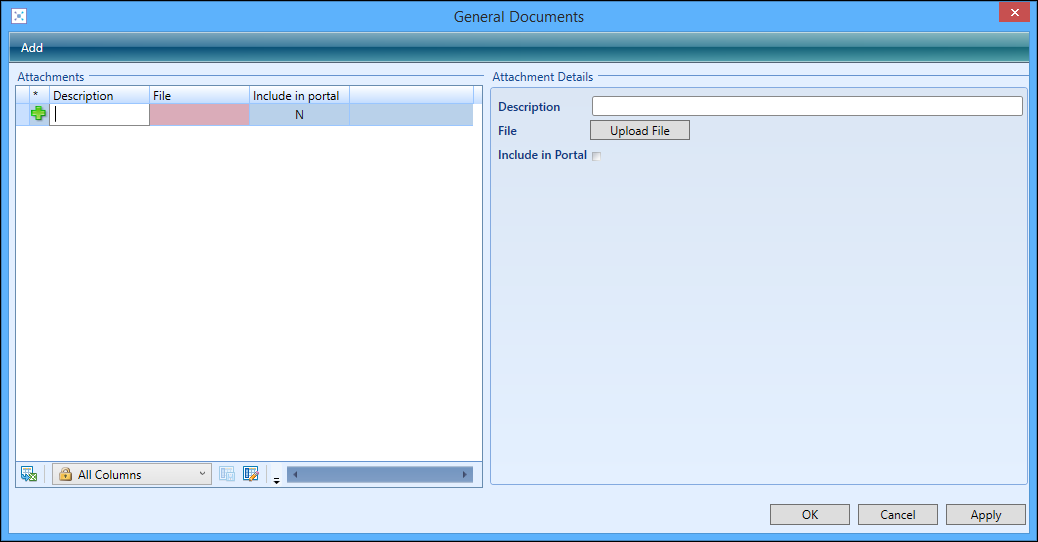Viewport: 1038px width, 542px height.
Task: Open the toolbar overflow options arrow
Action: click(x=277, y=480)
